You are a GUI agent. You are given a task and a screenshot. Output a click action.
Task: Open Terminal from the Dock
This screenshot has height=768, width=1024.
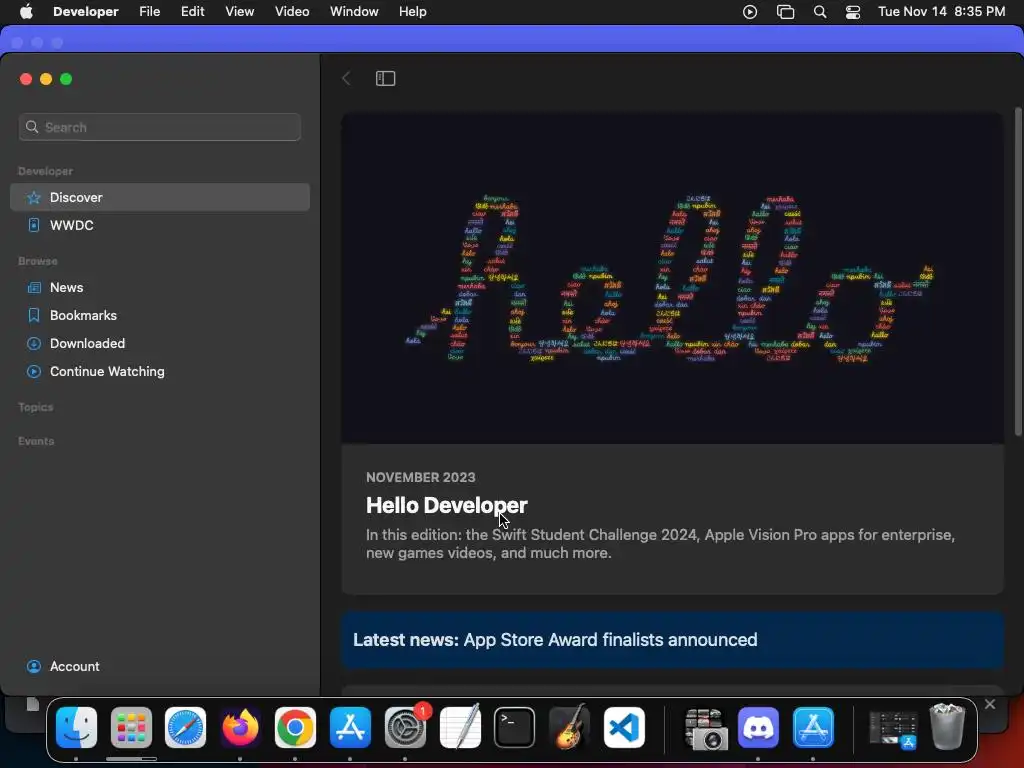[x=515, y=728]
